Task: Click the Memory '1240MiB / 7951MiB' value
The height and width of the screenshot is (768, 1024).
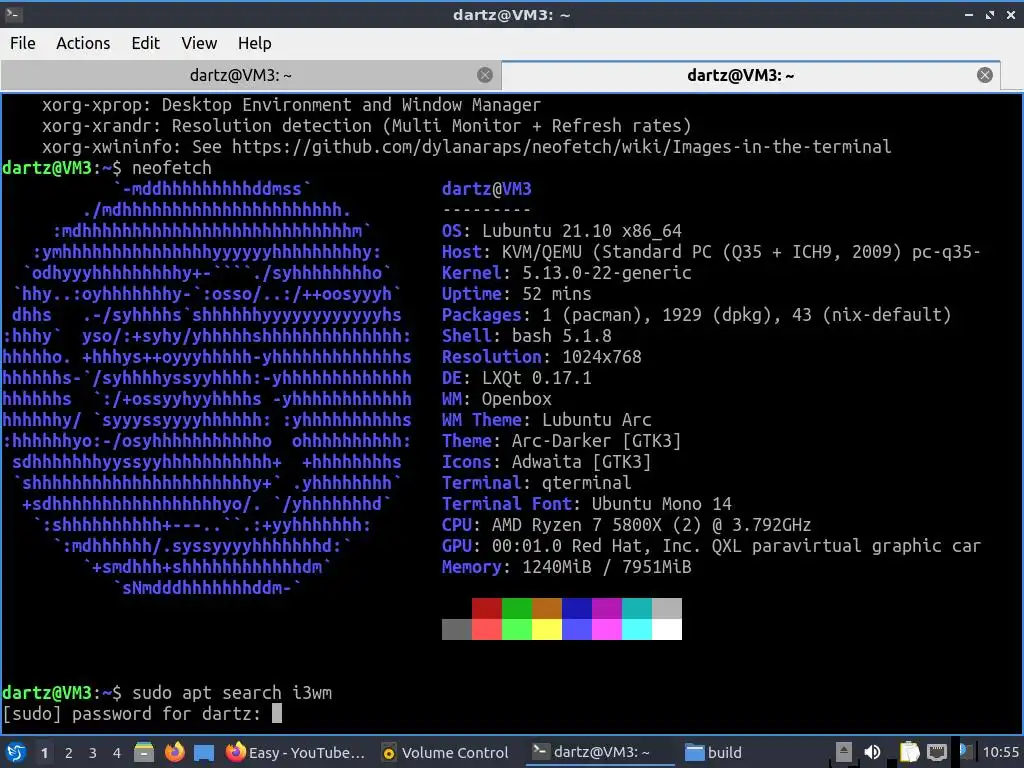Action: pos(607,567)
